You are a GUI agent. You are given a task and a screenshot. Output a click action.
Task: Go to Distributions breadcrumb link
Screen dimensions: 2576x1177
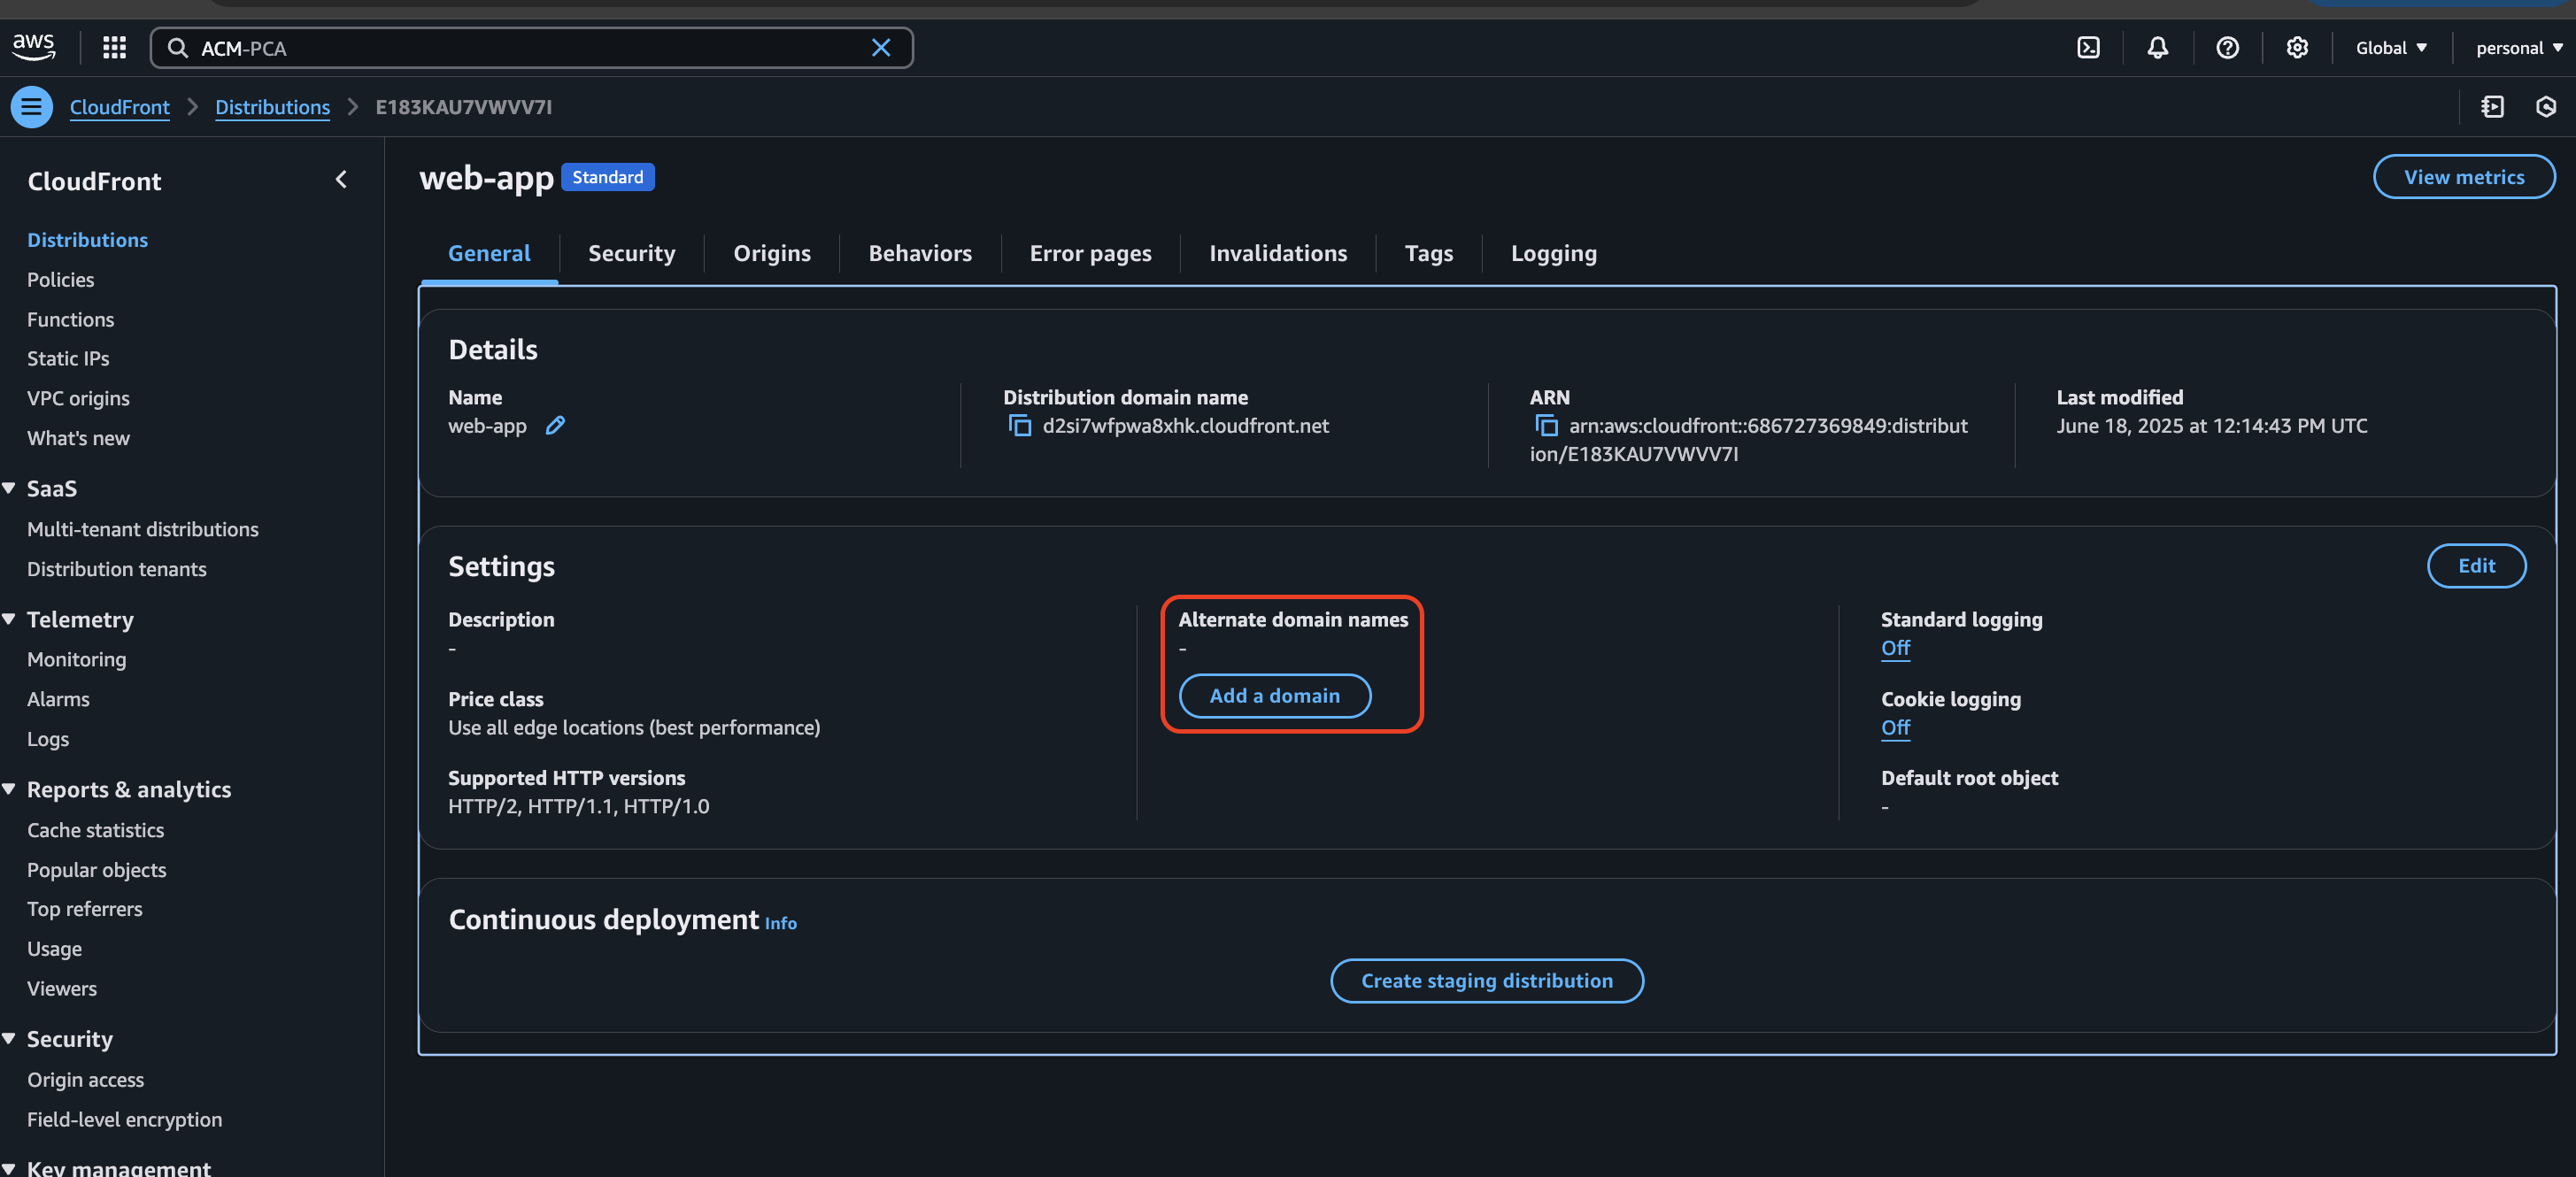(272, 107)
